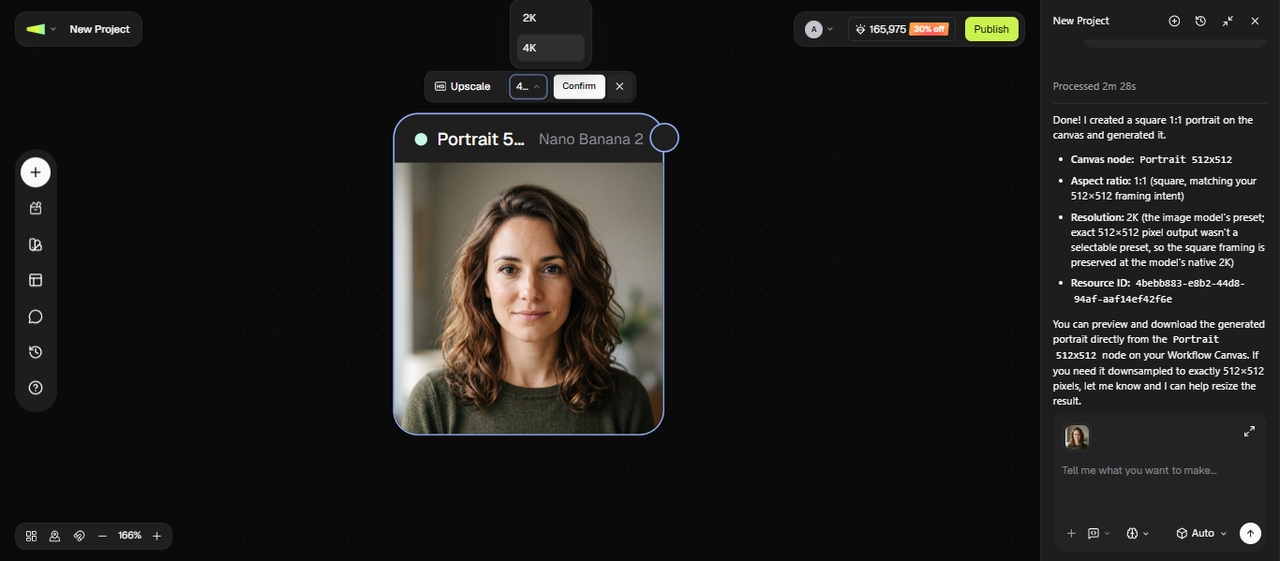Zoom in with the plus button beside 166%
Viewport: 1280px width, 561px height.
[157, 536]
